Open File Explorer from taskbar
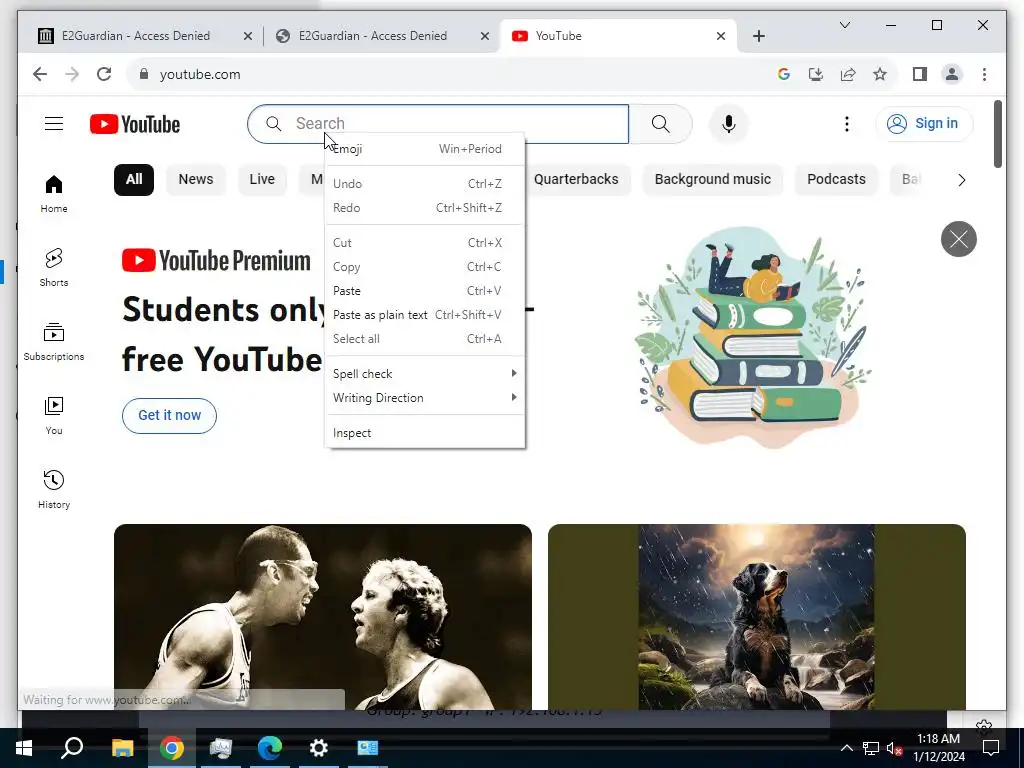 pyautogui.click(x=122, y=748)
